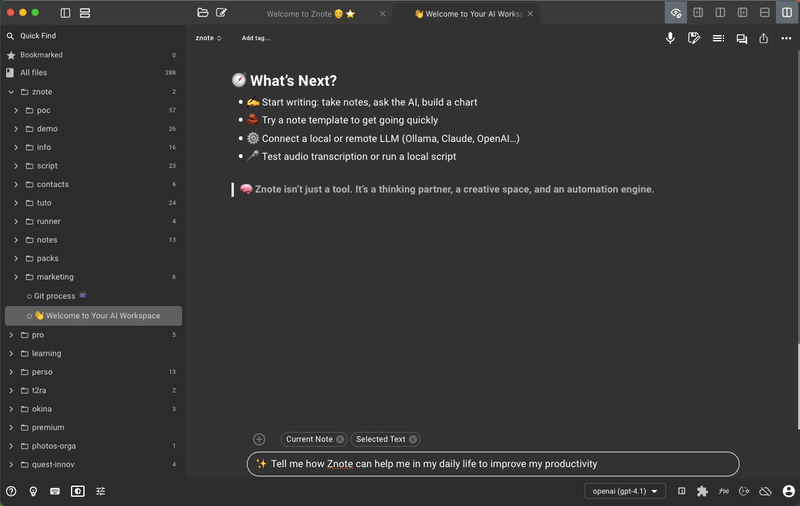The image size is (800, 506).
Task: Choose the horizontal split layout icon
Action: click(x=764, y=13)
